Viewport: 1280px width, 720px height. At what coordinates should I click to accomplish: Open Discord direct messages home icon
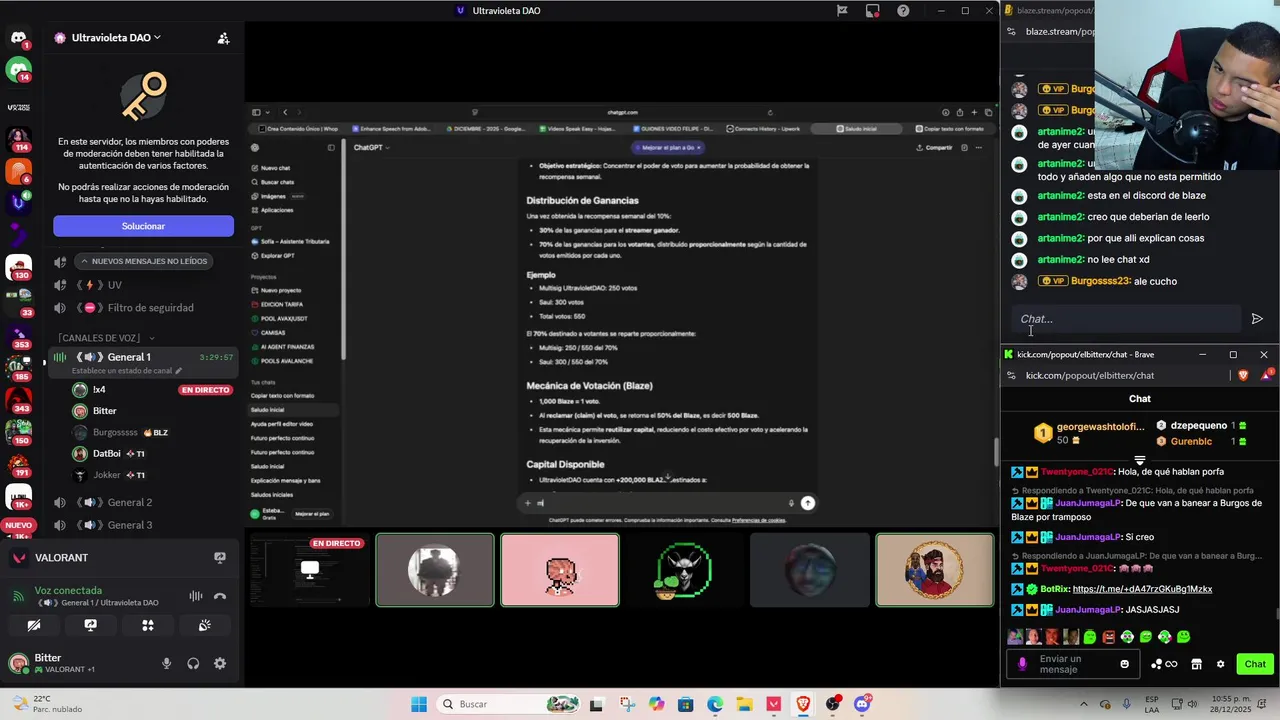pos(18,38)
